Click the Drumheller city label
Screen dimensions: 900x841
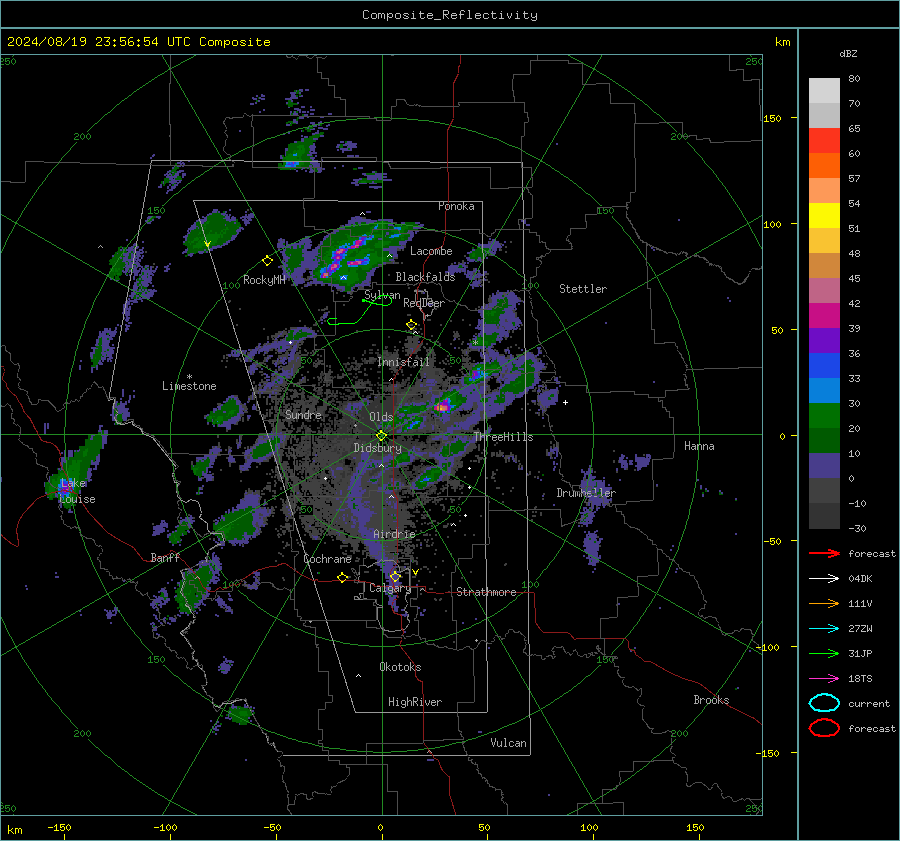click(x=586, y=493)
